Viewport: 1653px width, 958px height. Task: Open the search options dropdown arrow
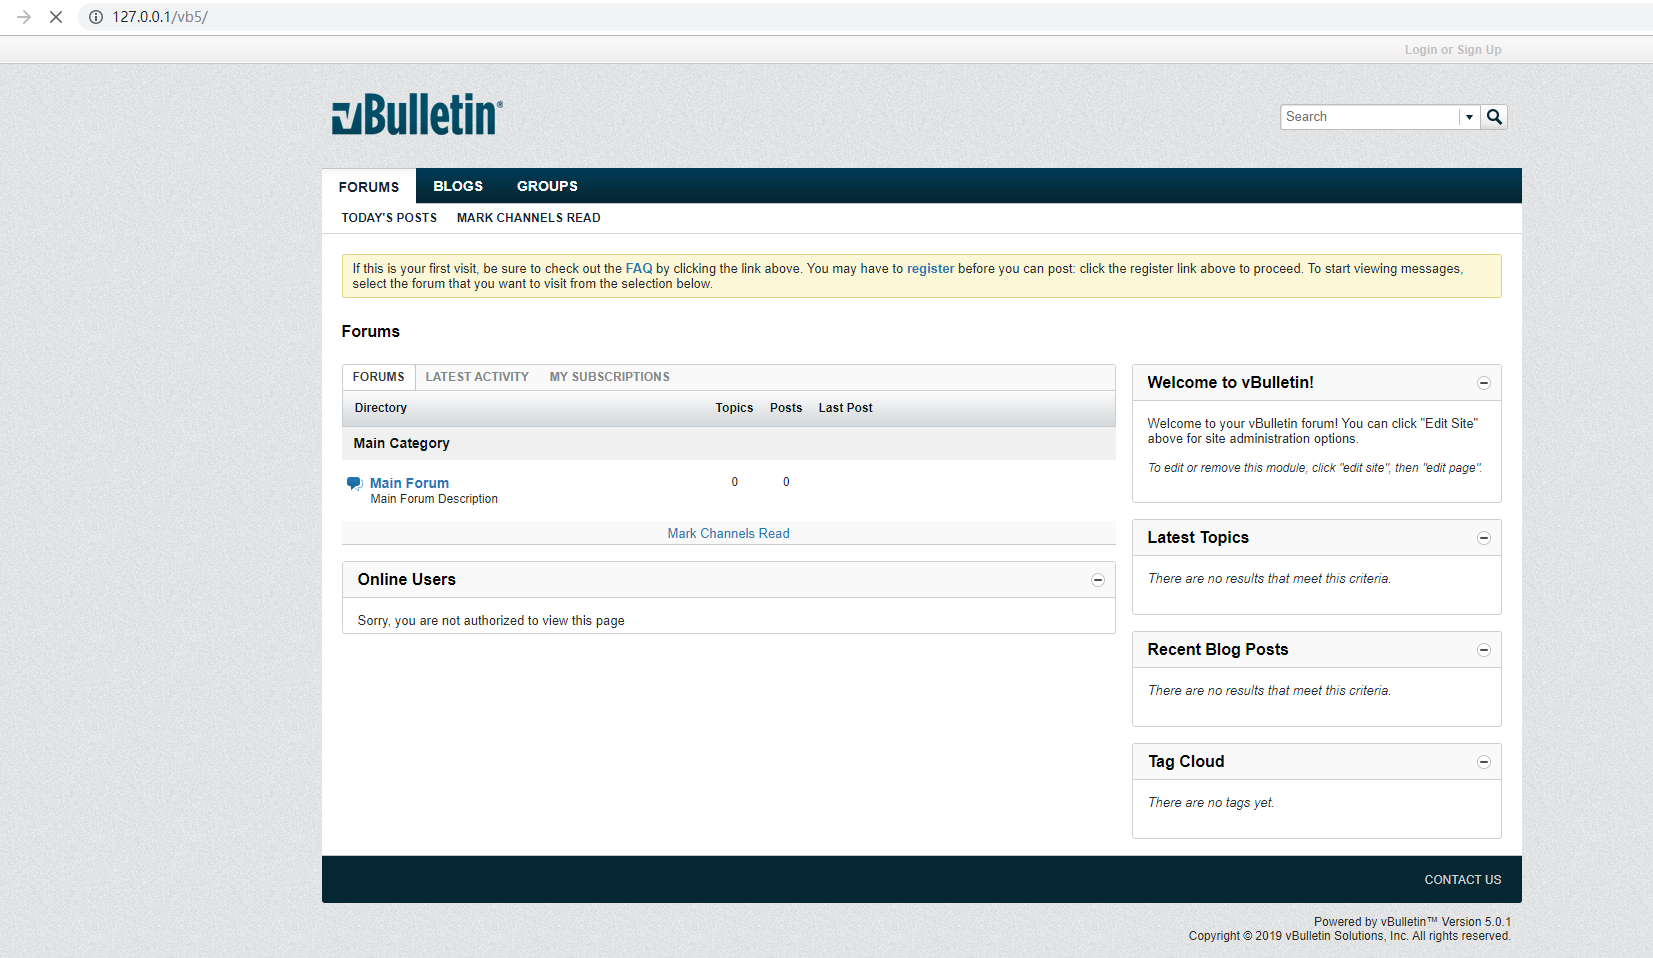click(1469, 117)
